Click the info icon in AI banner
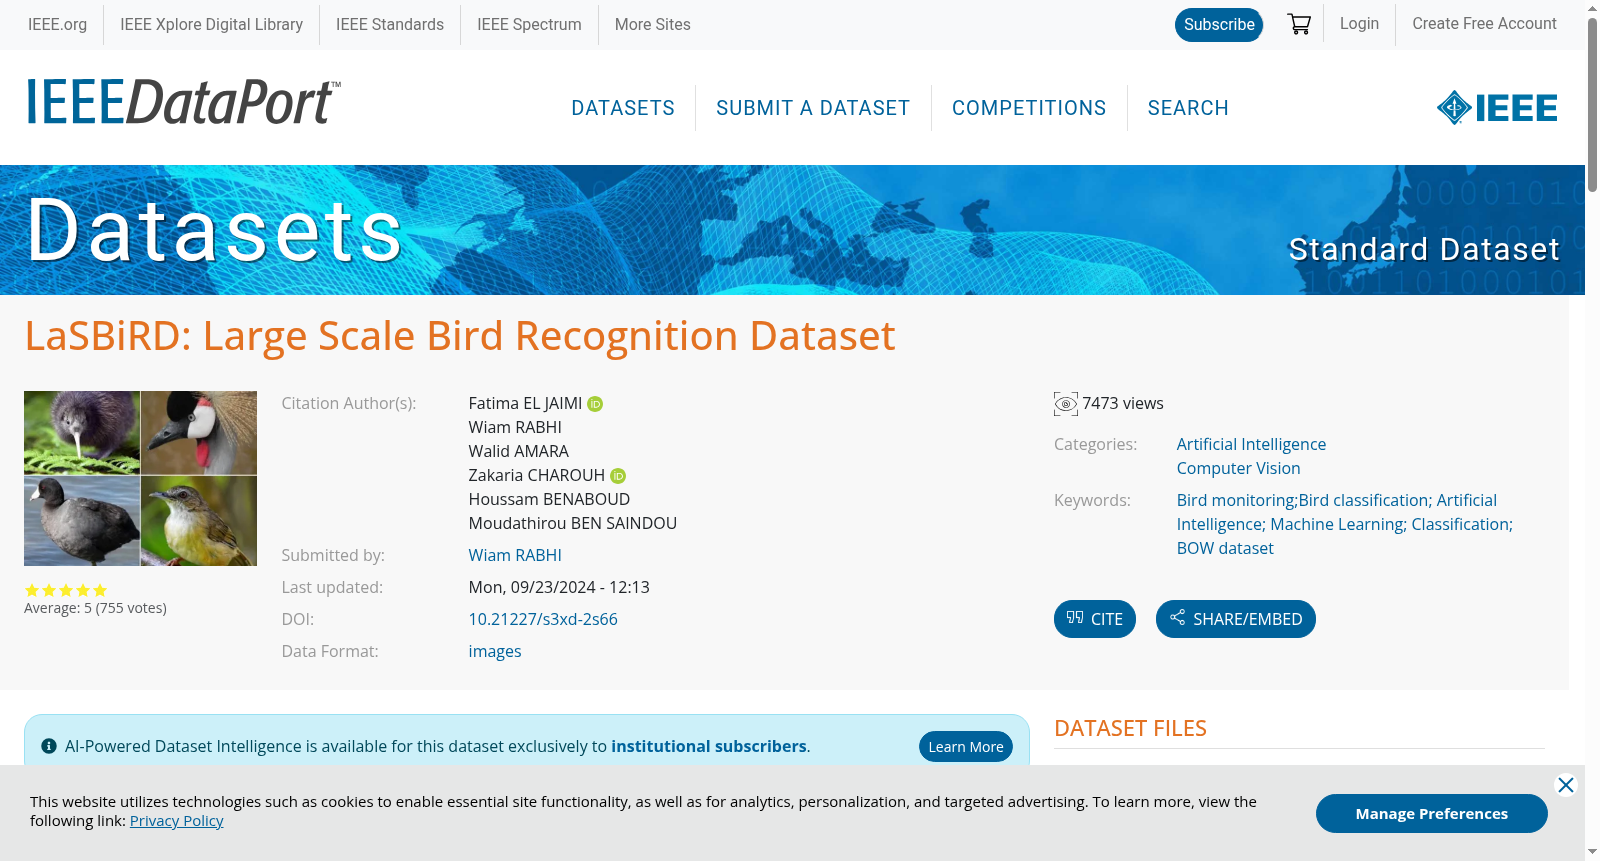The width and height of the screenshot is (1600, 861). point(49,746)
